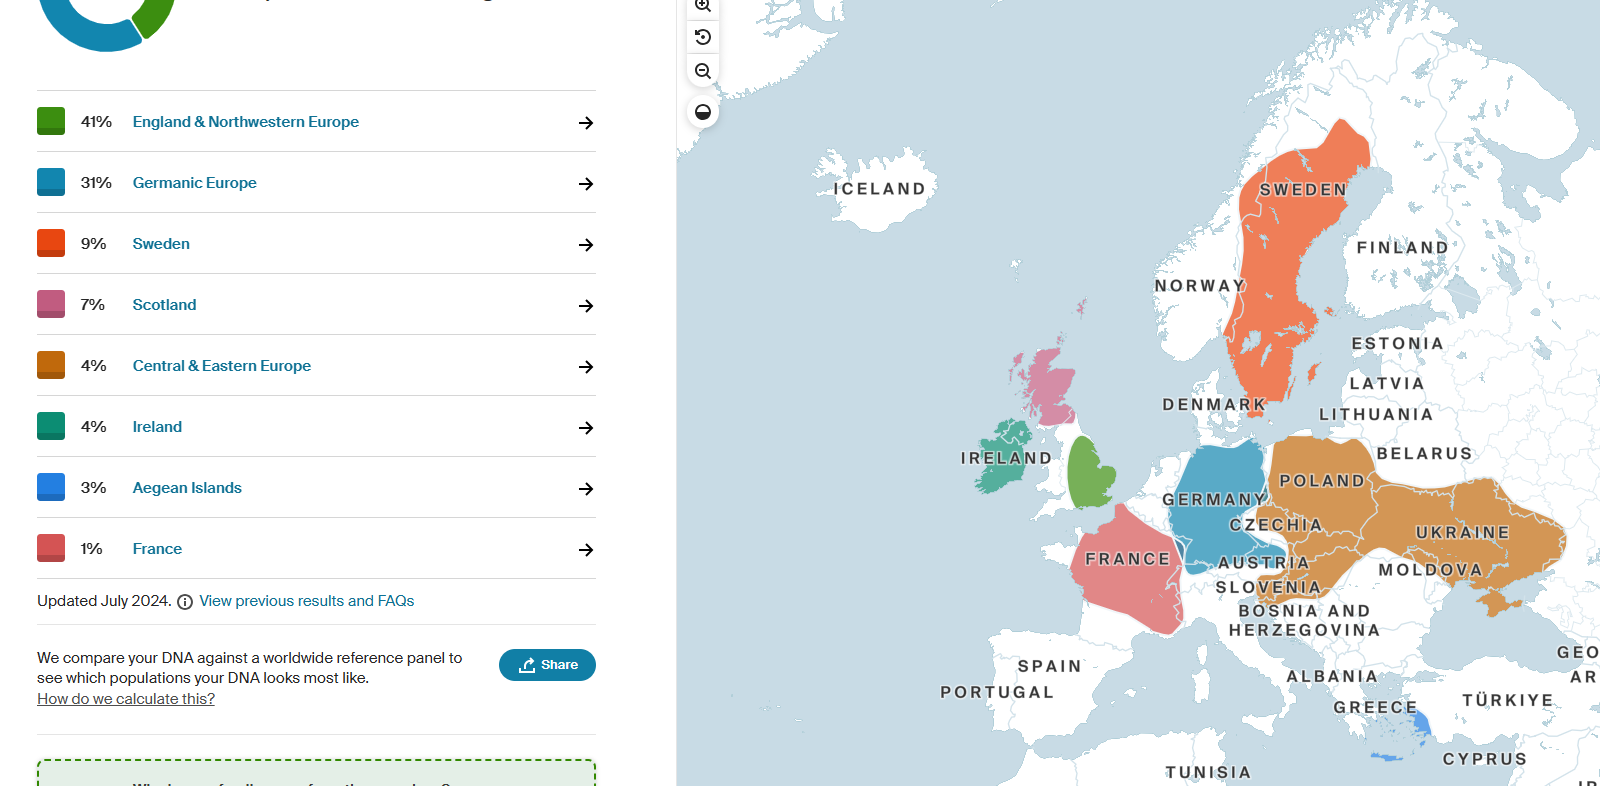Click info icon next to Updated July 2024
Screen dimensions: 1600x786
185,602
